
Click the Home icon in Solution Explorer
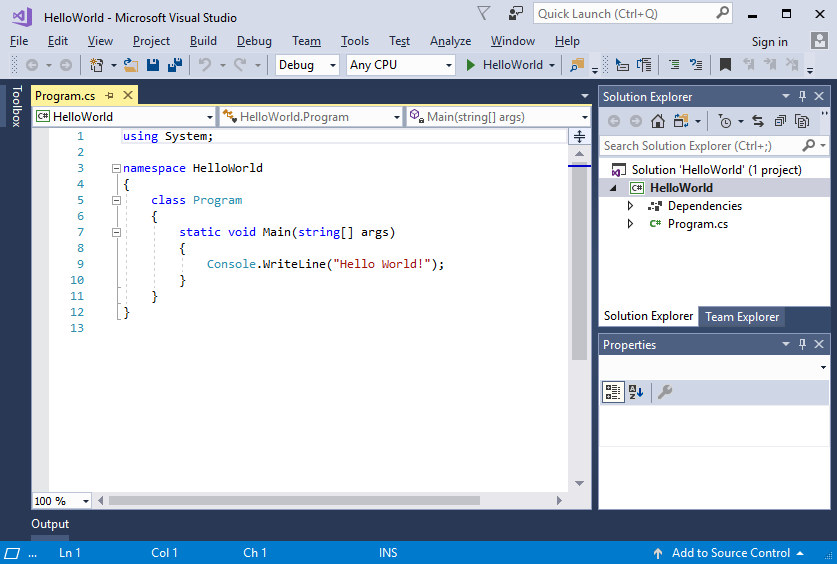[657, 121]
